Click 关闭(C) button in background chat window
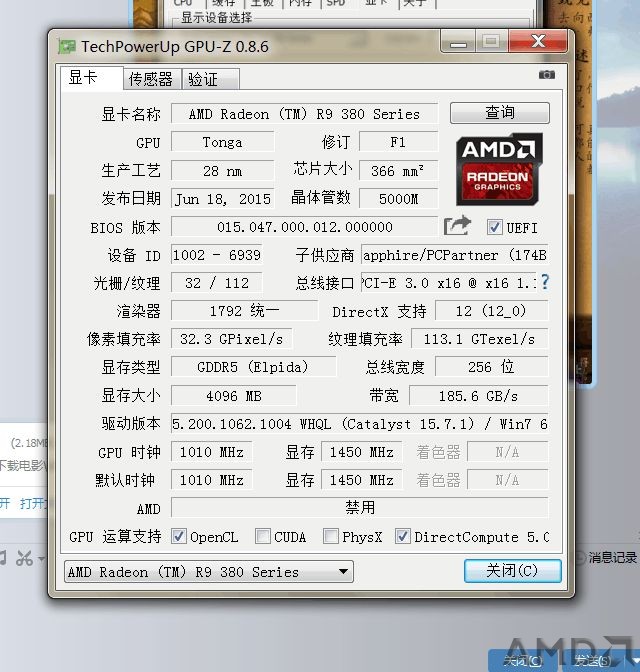This screenshot has height=672, width=640. click(x=523, y=661)
